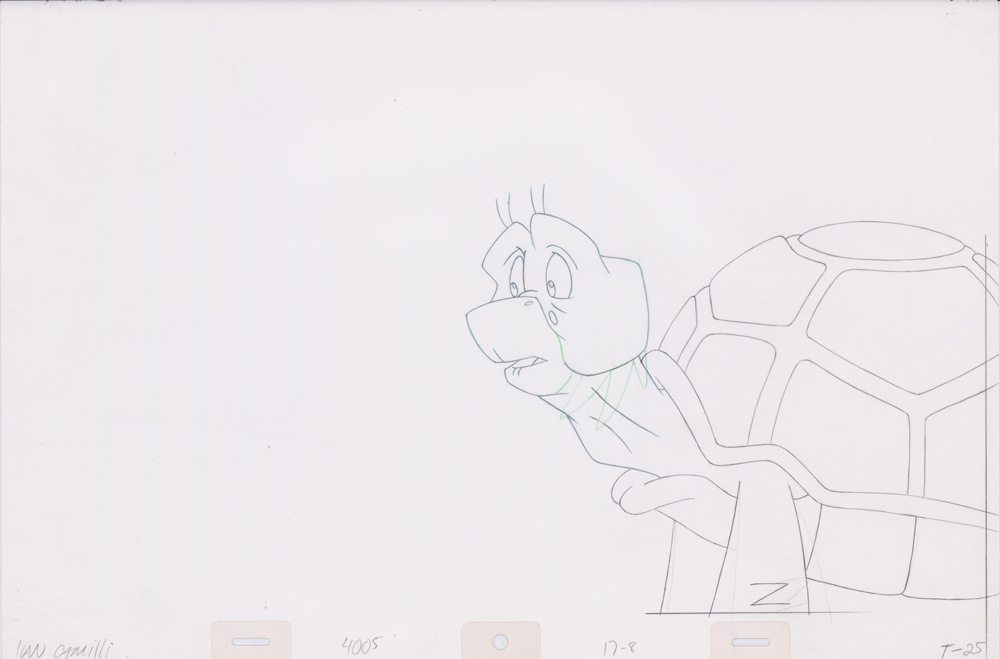1000x659 pixels.
Task: Click the turtle's left eye
Action: click(x=514, y=287)
